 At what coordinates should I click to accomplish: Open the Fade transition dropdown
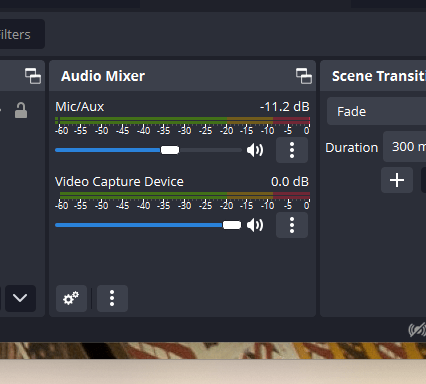(x=376, y=111)
